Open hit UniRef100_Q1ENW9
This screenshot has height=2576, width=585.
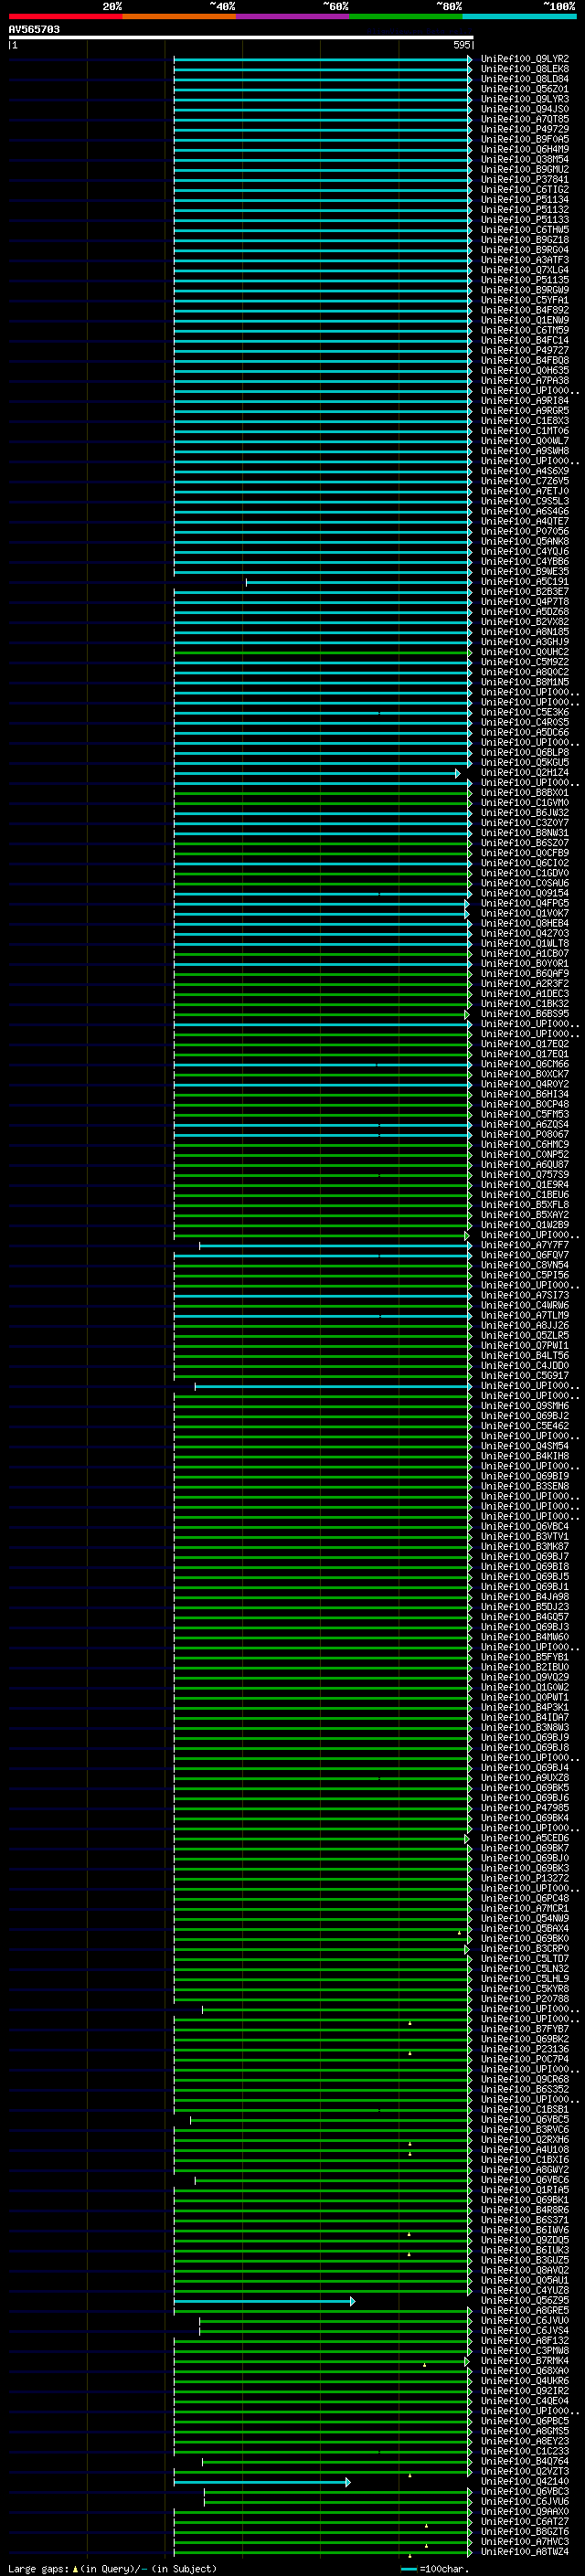point(524,320)
